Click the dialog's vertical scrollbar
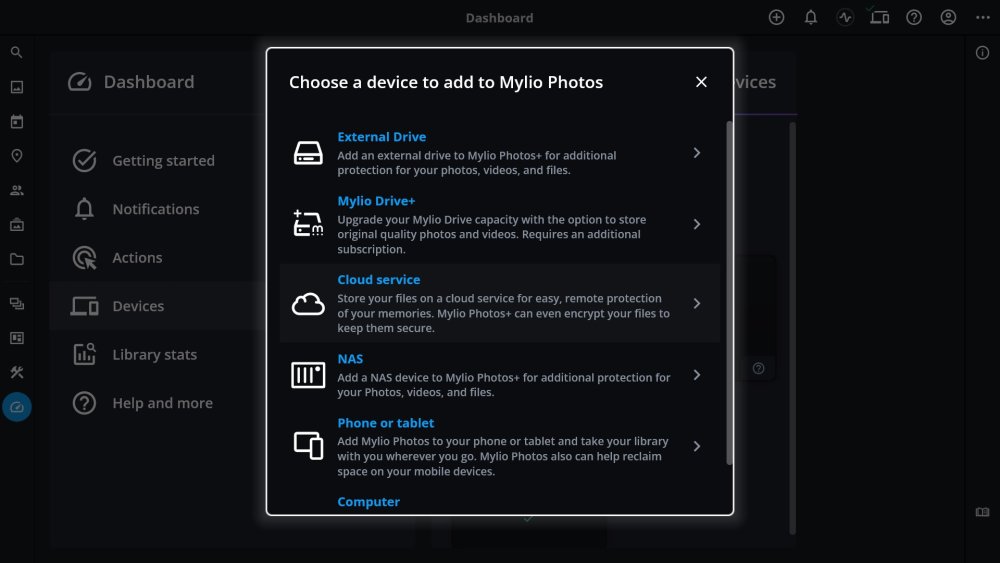The width and height of the screenshot is (1000, 563). (x=729, y=293)
